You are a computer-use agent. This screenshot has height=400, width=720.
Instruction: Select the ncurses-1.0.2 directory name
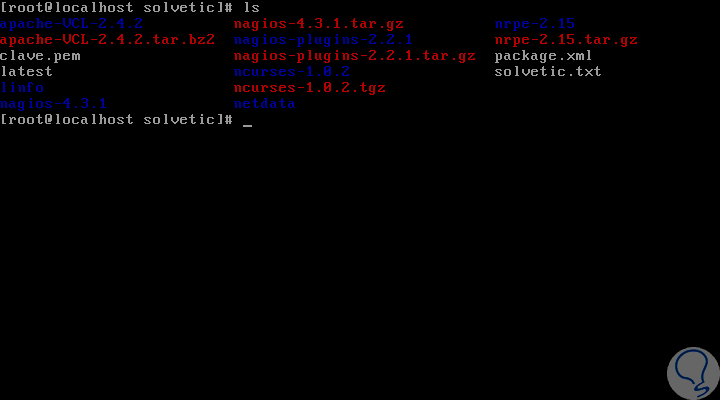coord(292,72)
